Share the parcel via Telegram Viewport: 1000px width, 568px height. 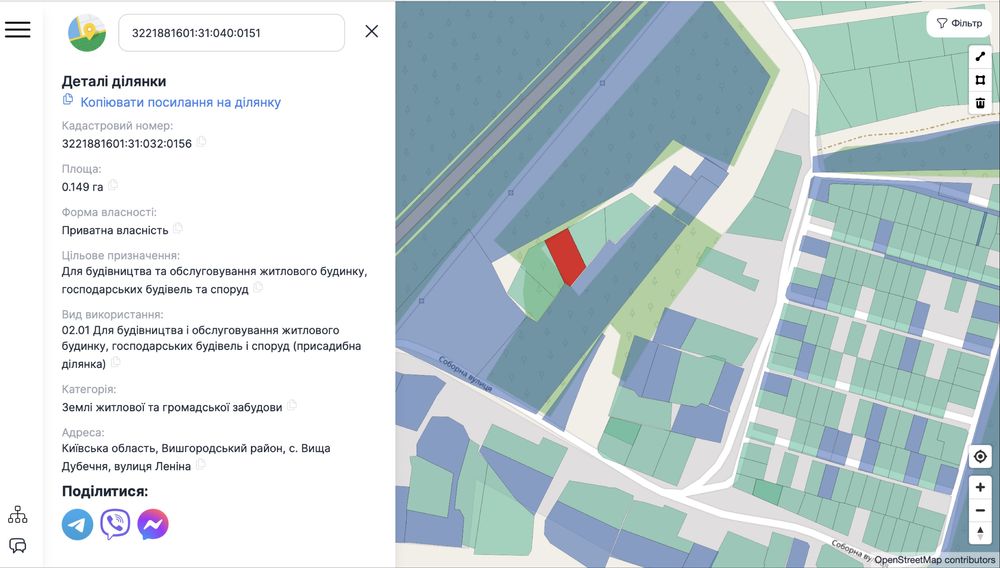(x=77, y=524)
